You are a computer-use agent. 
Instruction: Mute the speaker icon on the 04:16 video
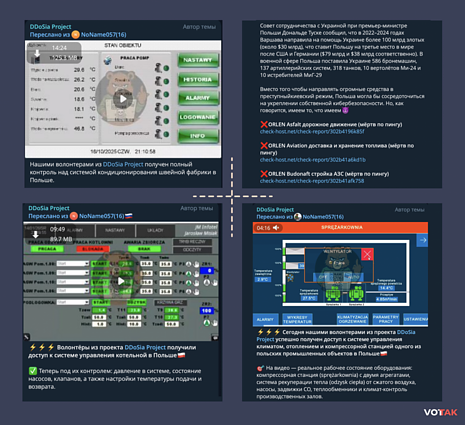[x=276, y=228]
